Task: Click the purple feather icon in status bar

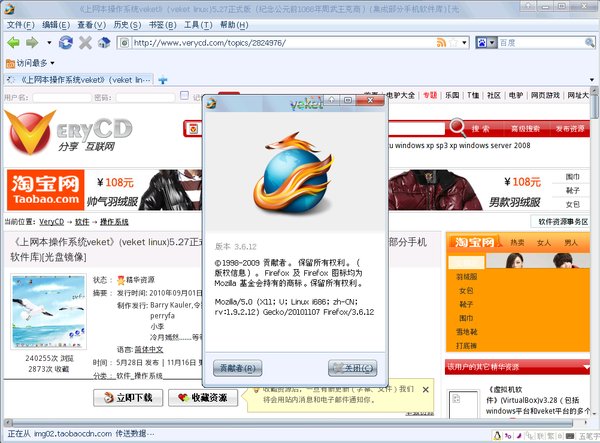Action: pos(519,435)
